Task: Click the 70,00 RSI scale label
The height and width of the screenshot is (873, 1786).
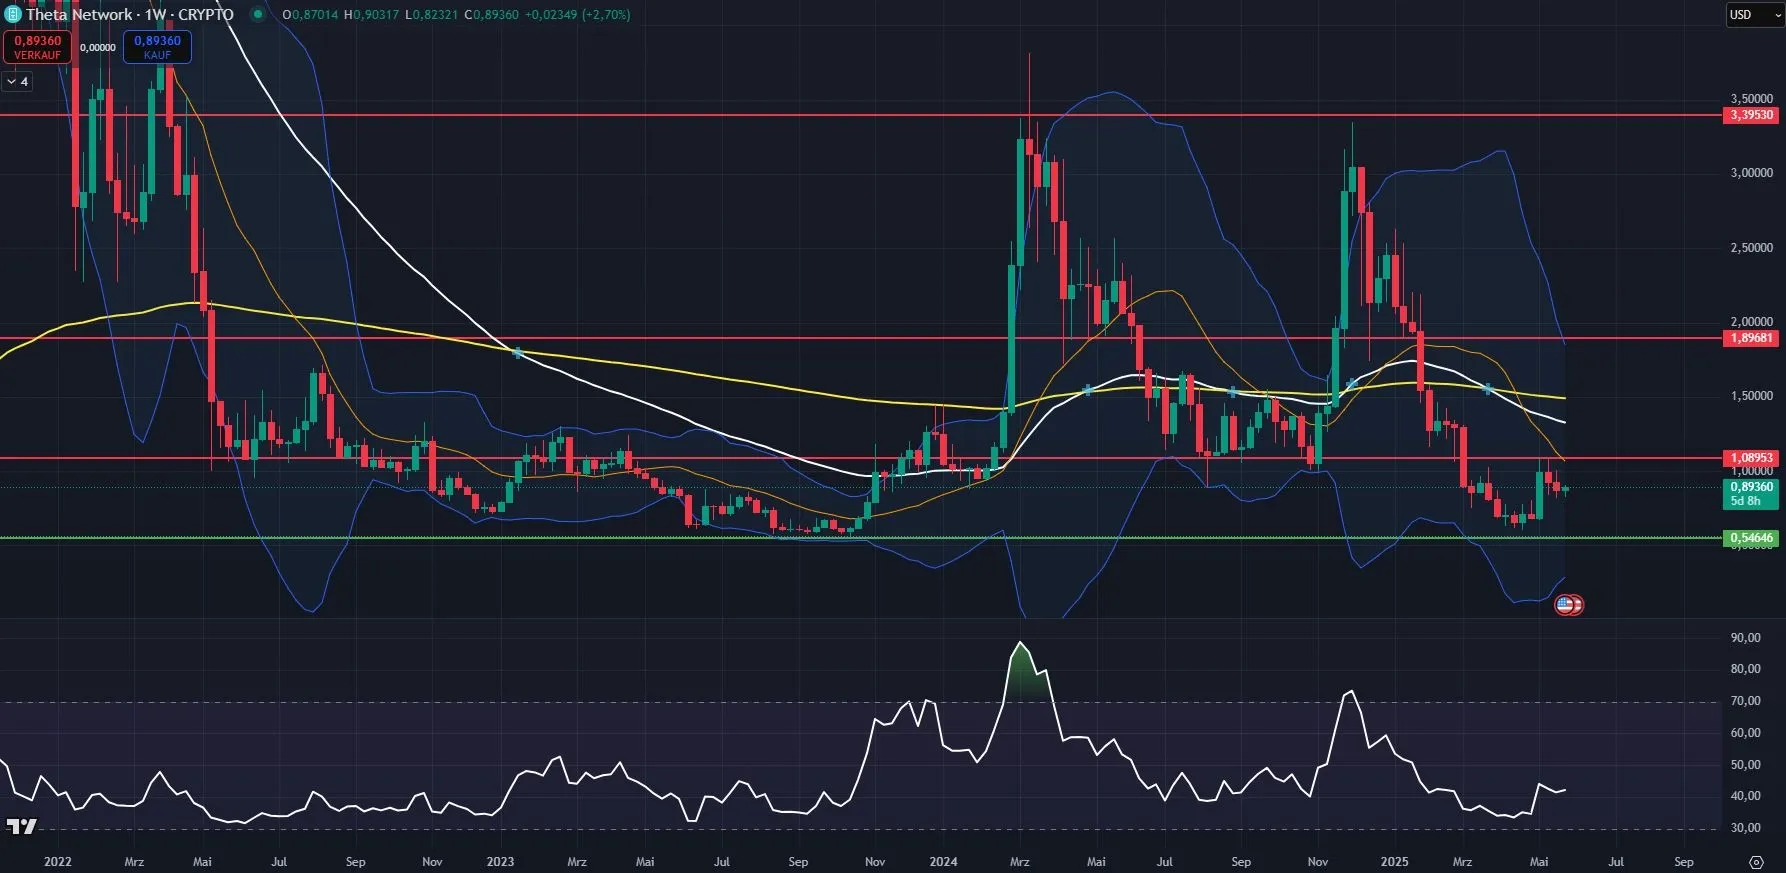Action: point(1745,701)
